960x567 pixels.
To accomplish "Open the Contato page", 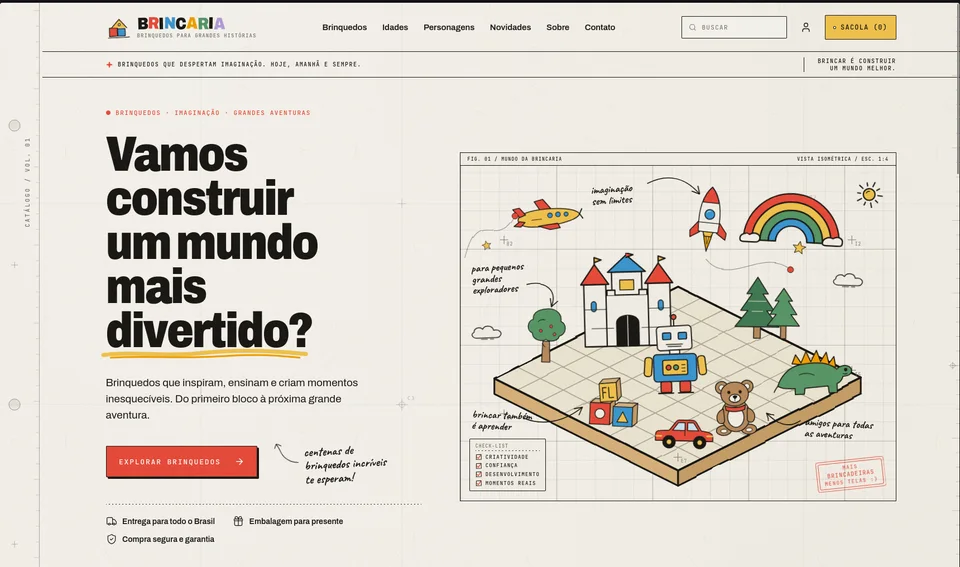I will pos(600,28).
